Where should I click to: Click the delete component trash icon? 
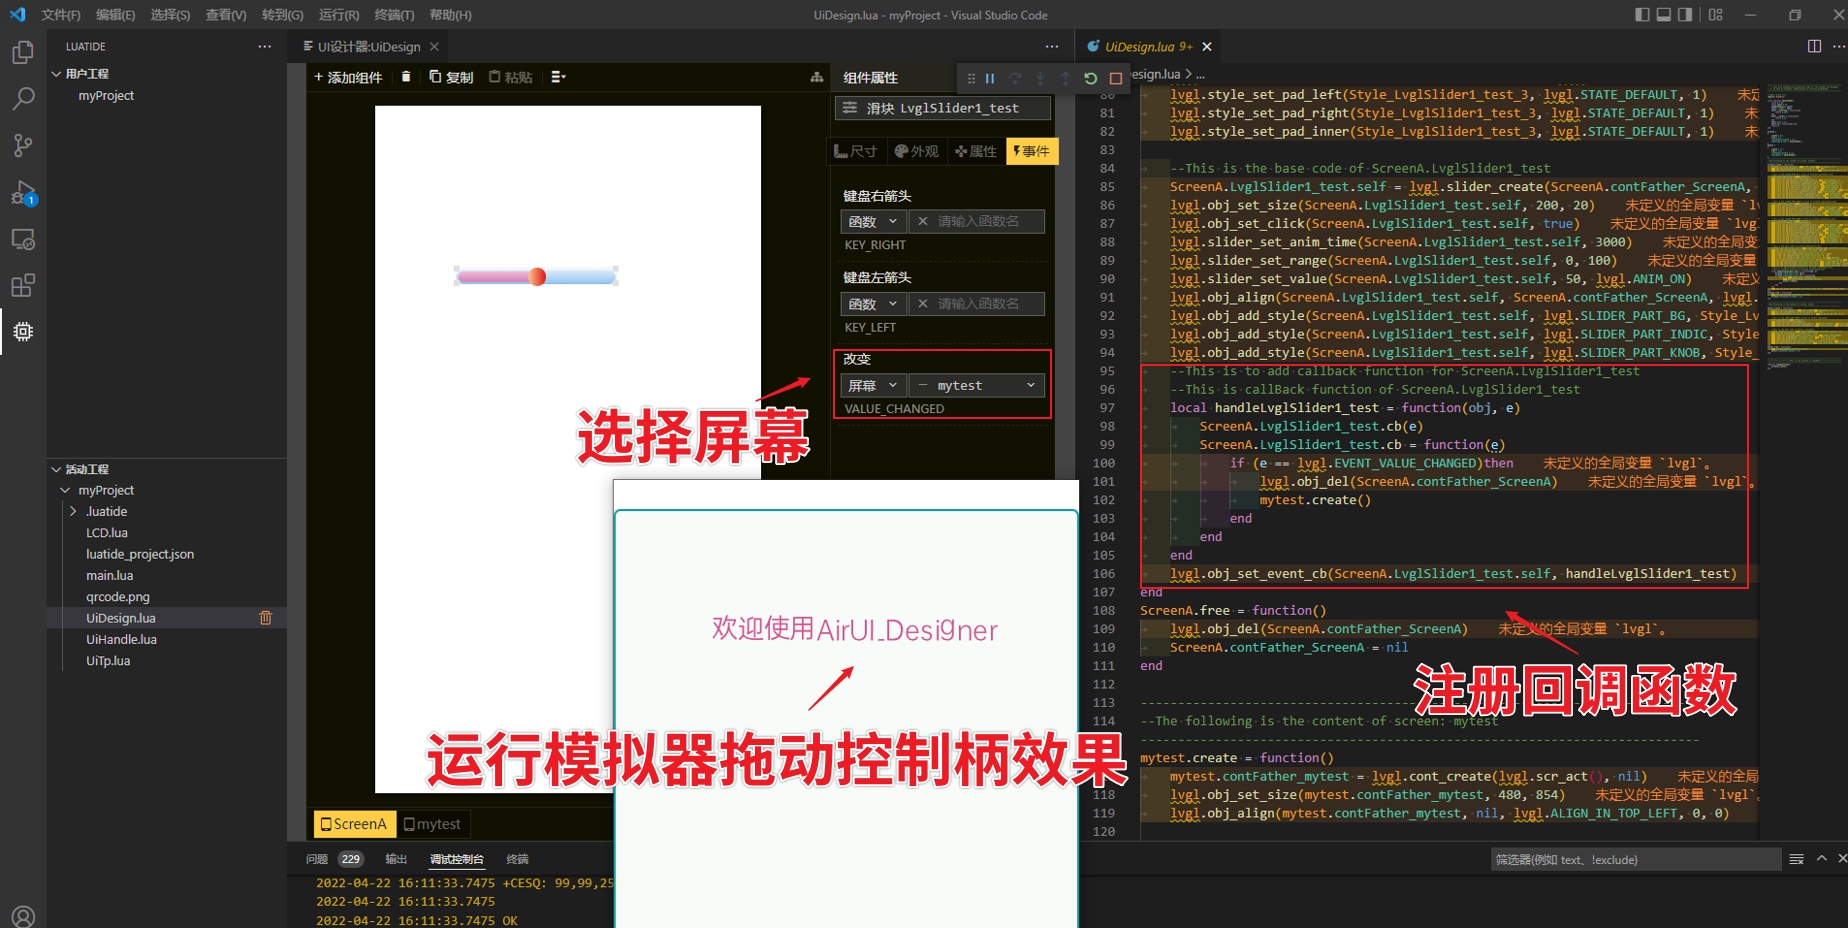point(405,77)
